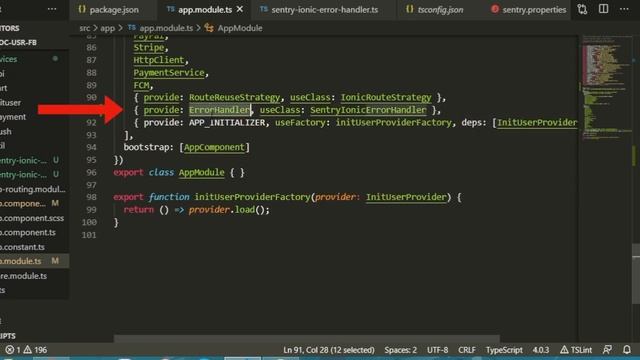This screenshot has width=640, height=360.
Task: Click TypeScript version 4.0.3
Action: pyautogui.click(x=540, y=350)
